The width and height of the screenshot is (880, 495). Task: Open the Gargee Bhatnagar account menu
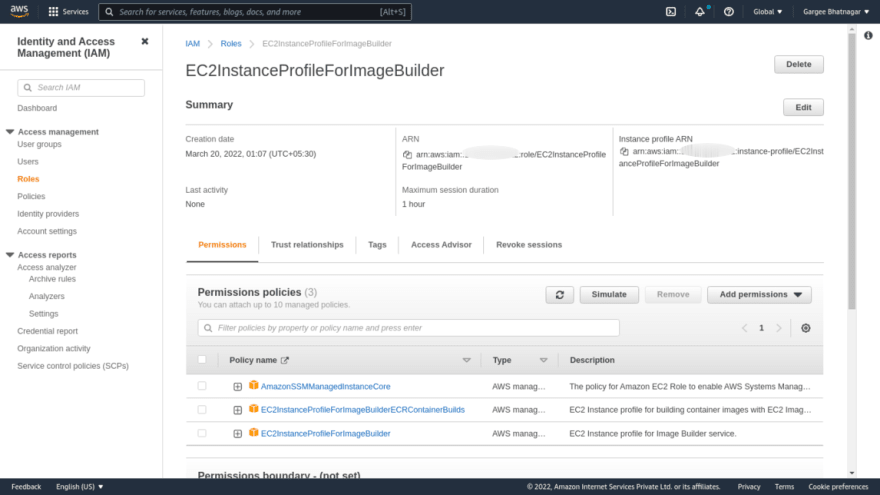[836, 12]
